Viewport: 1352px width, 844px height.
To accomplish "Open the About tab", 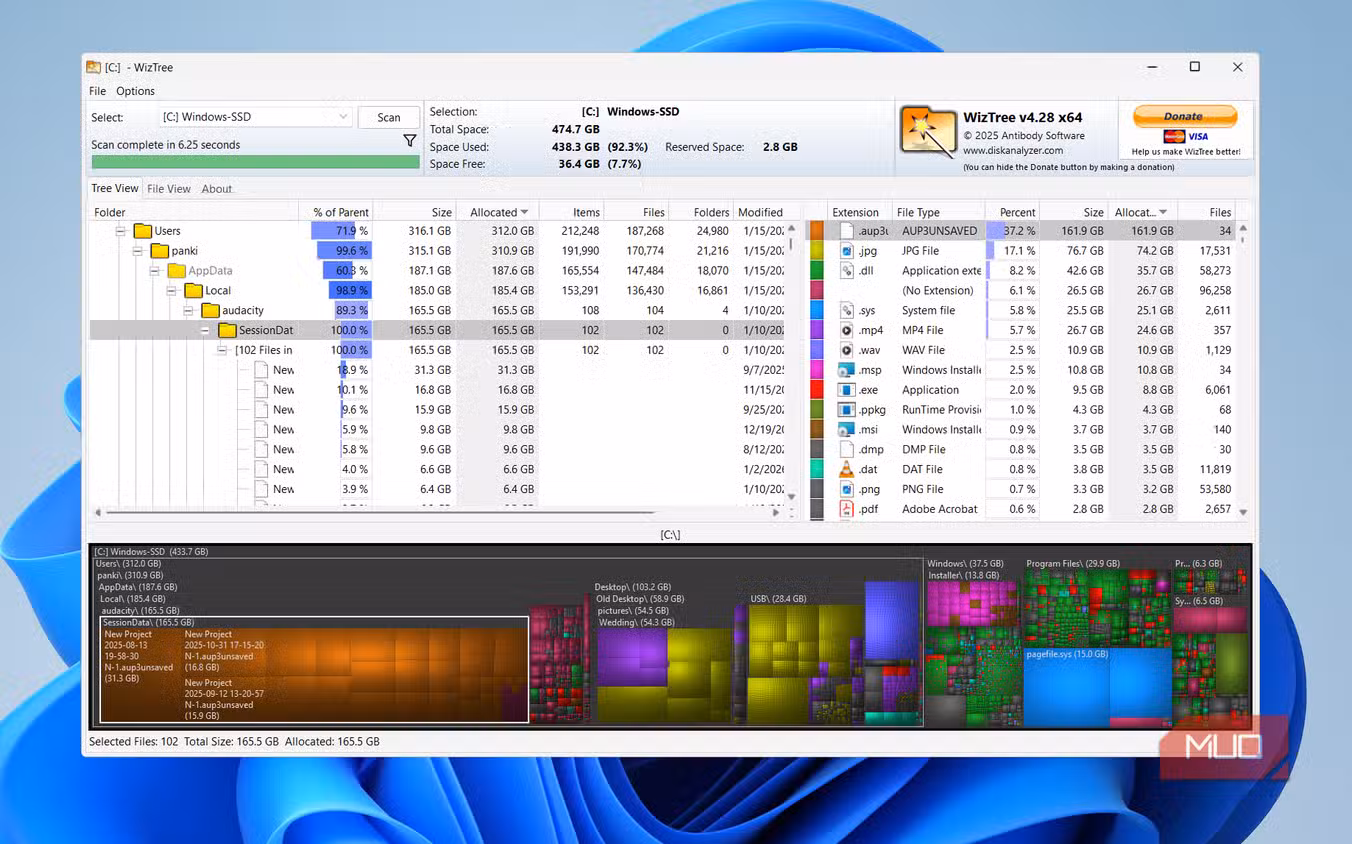I will click(217, 188).
